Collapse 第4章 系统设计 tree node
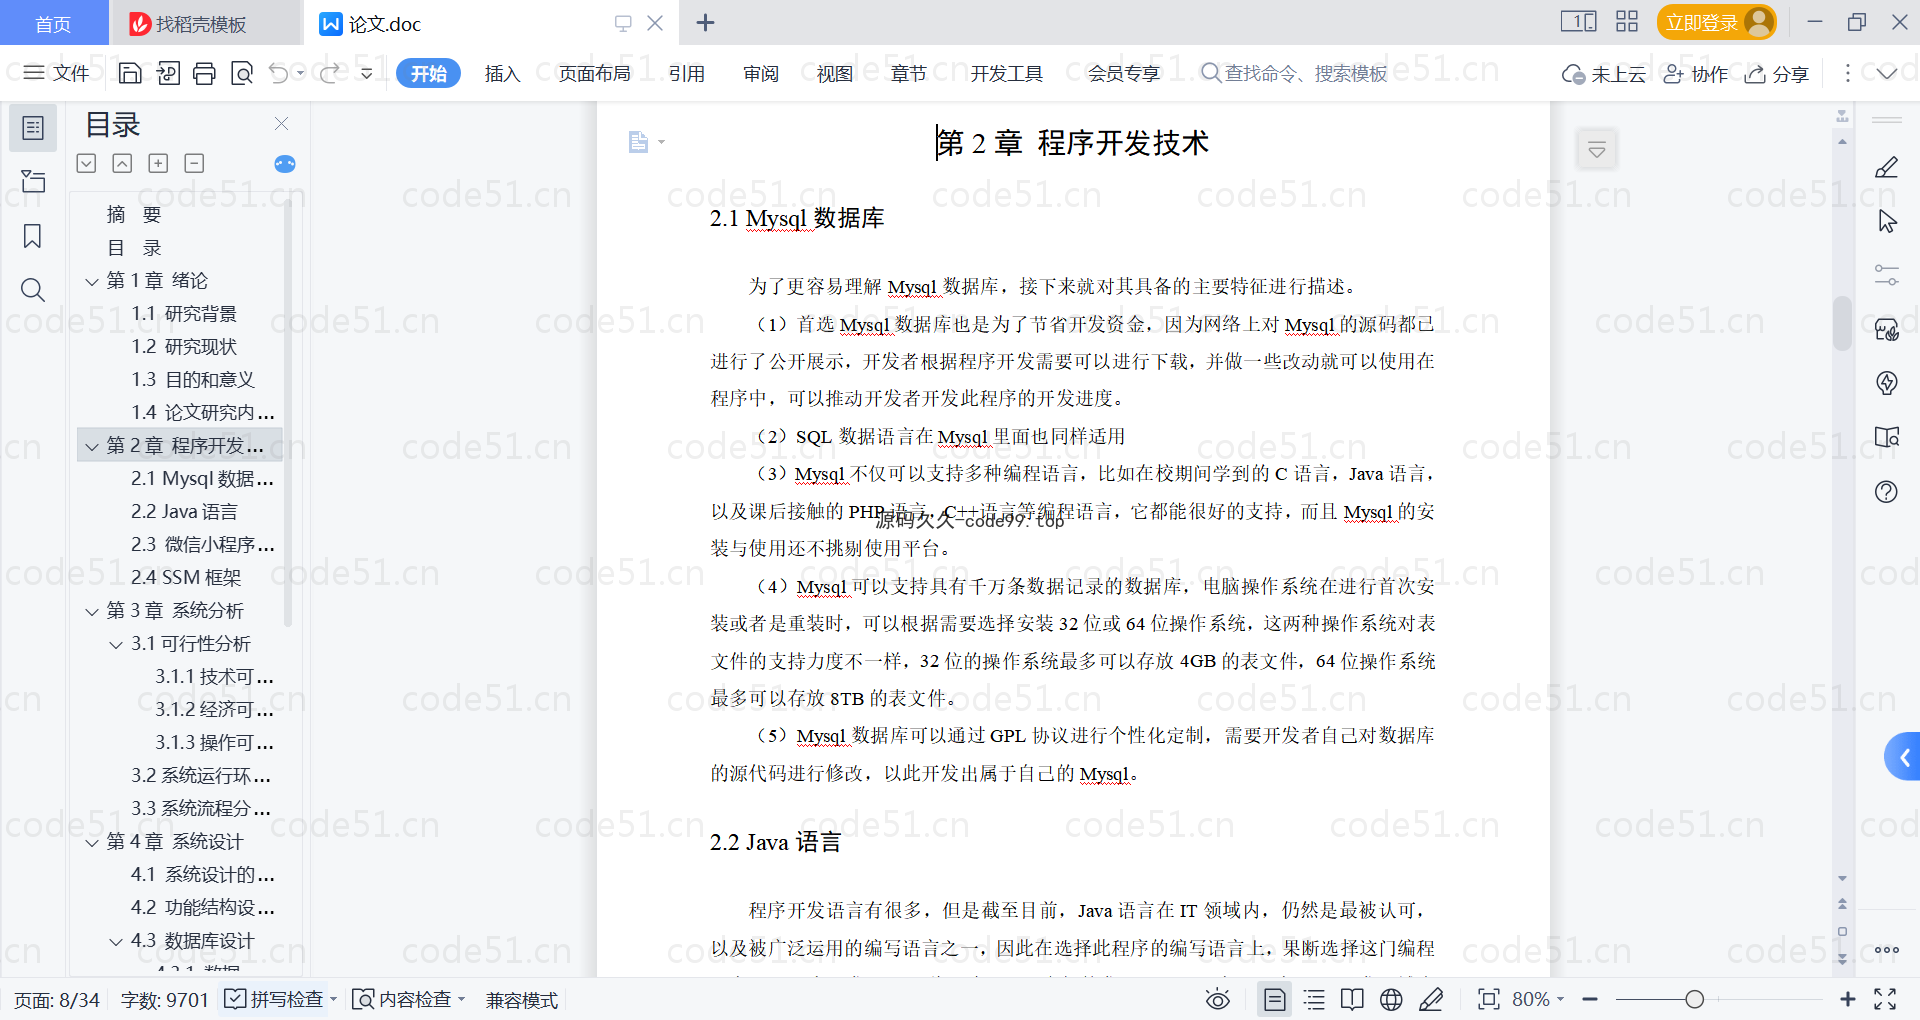Viewport: 1920px width, 1020px height. (x=92, y=843)
